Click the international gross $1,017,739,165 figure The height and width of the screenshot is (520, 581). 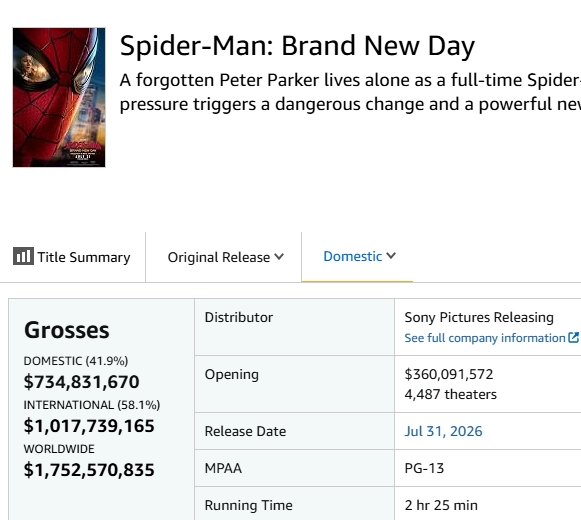pos(89,425)
